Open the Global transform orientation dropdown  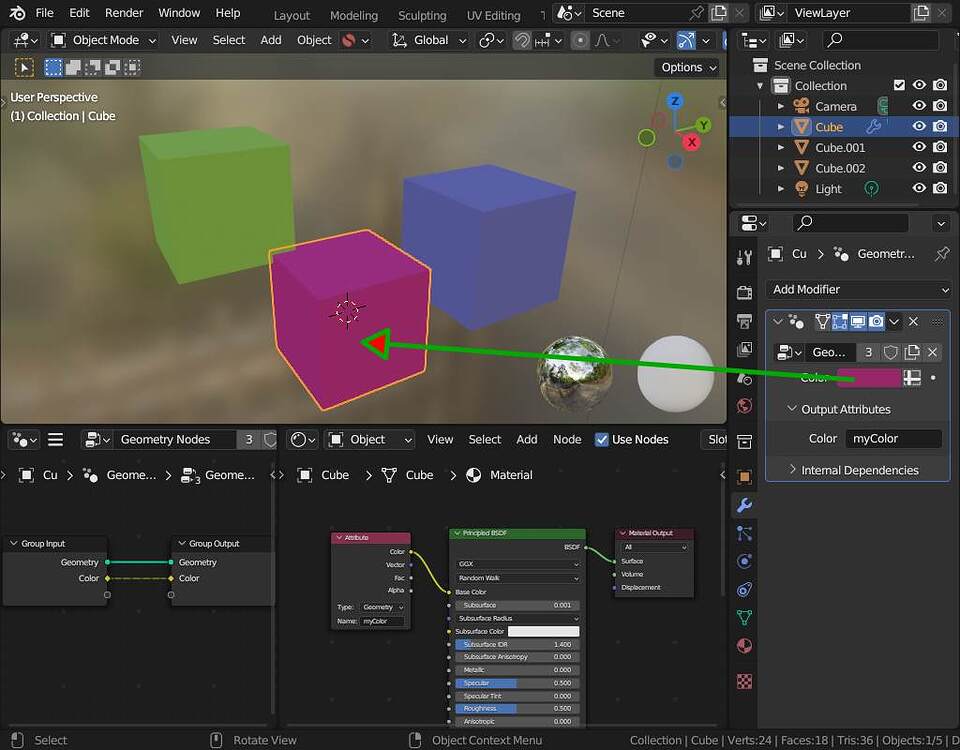(430, 40)
